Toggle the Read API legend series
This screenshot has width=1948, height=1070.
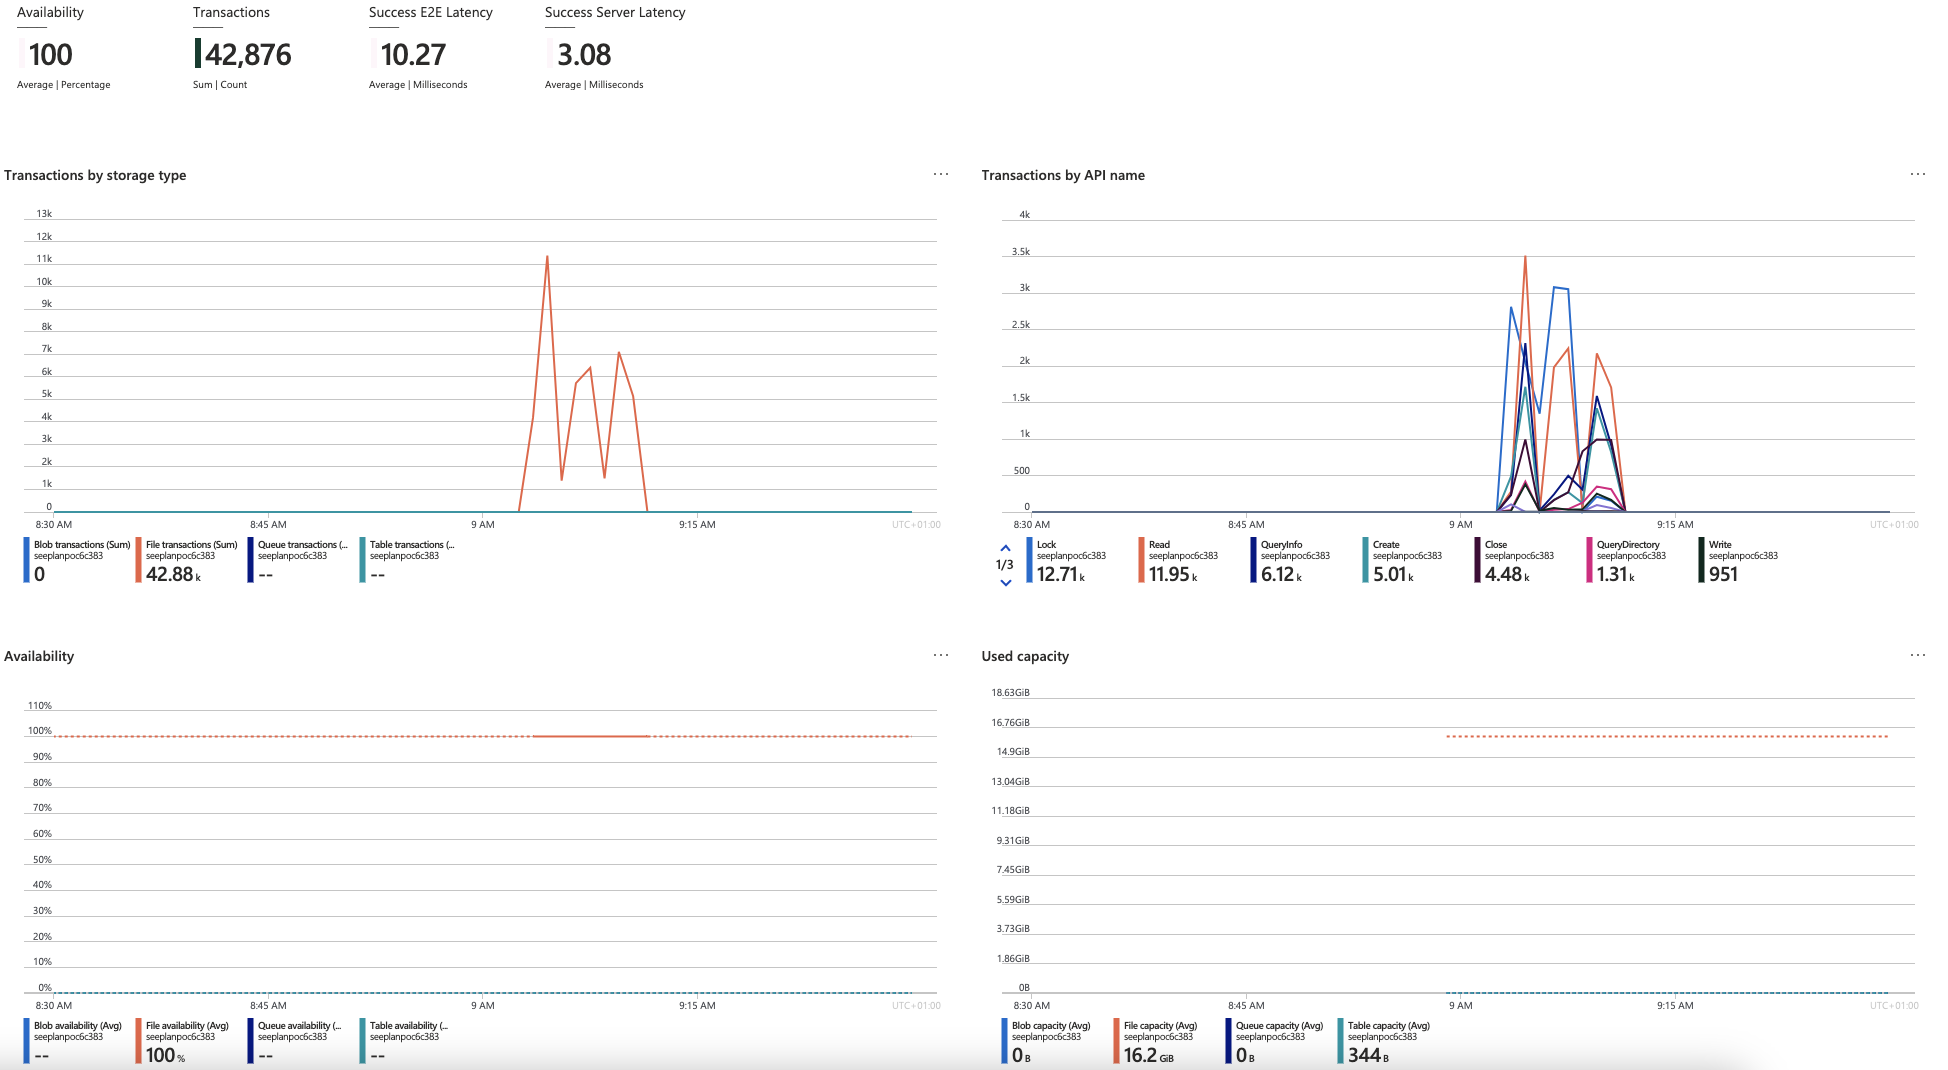(1182, 559)
